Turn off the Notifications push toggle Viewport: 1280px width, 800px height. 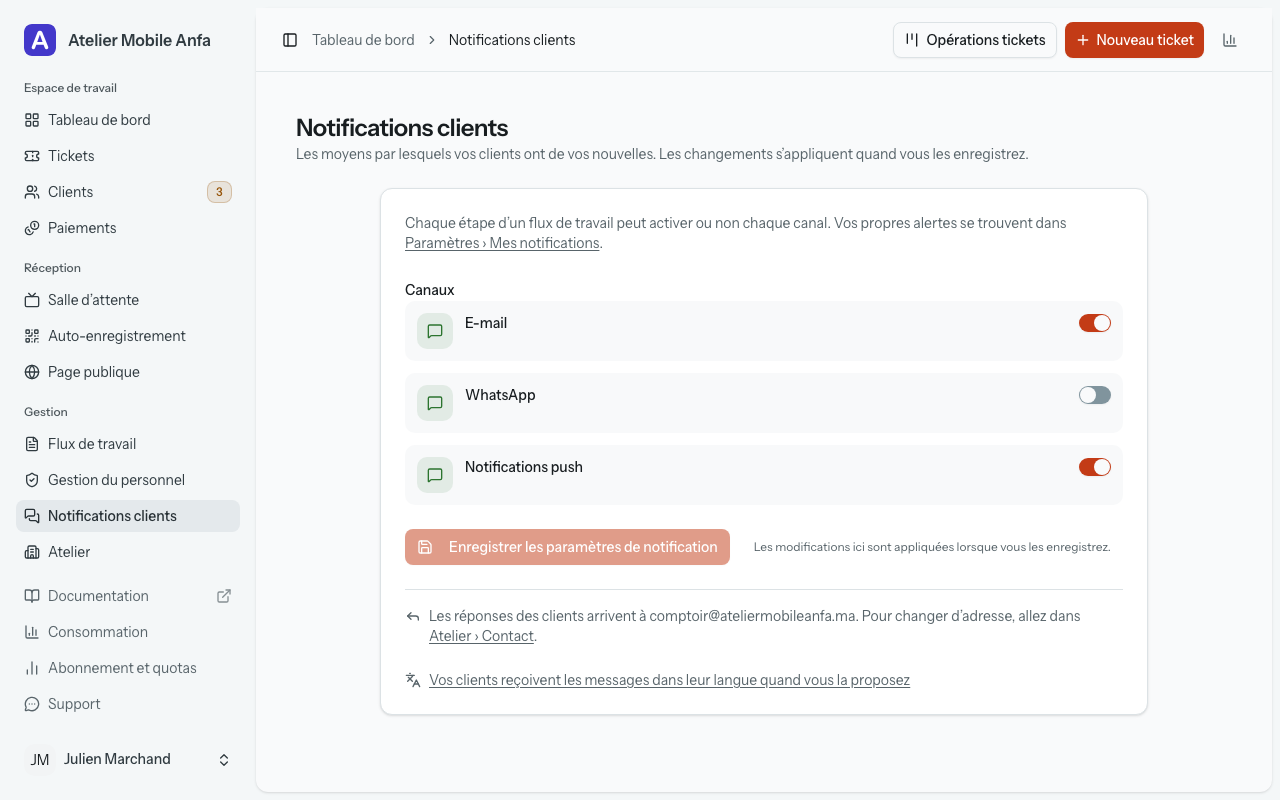pyautogui.click(x=1095, y=467)
